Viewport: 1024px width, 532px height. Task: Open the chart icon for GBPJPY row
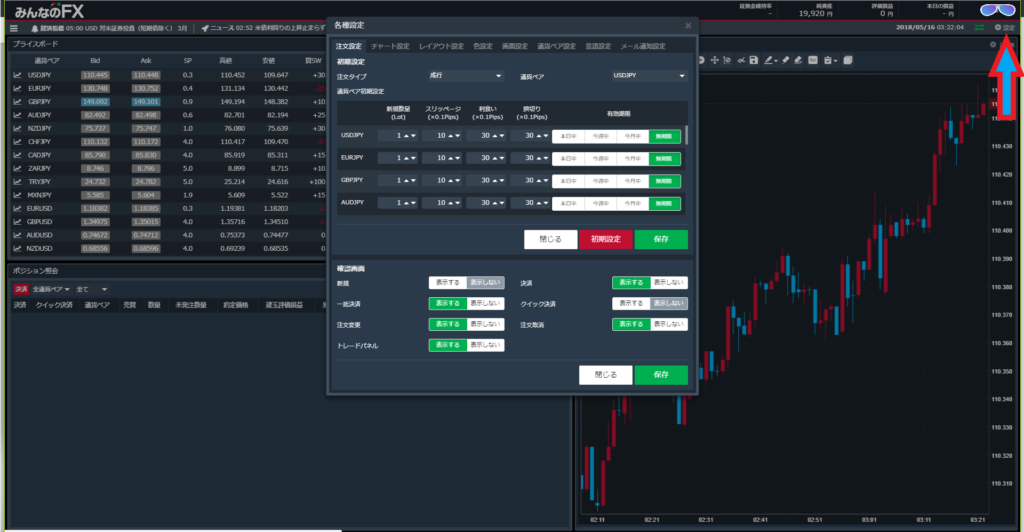point(18,102)
